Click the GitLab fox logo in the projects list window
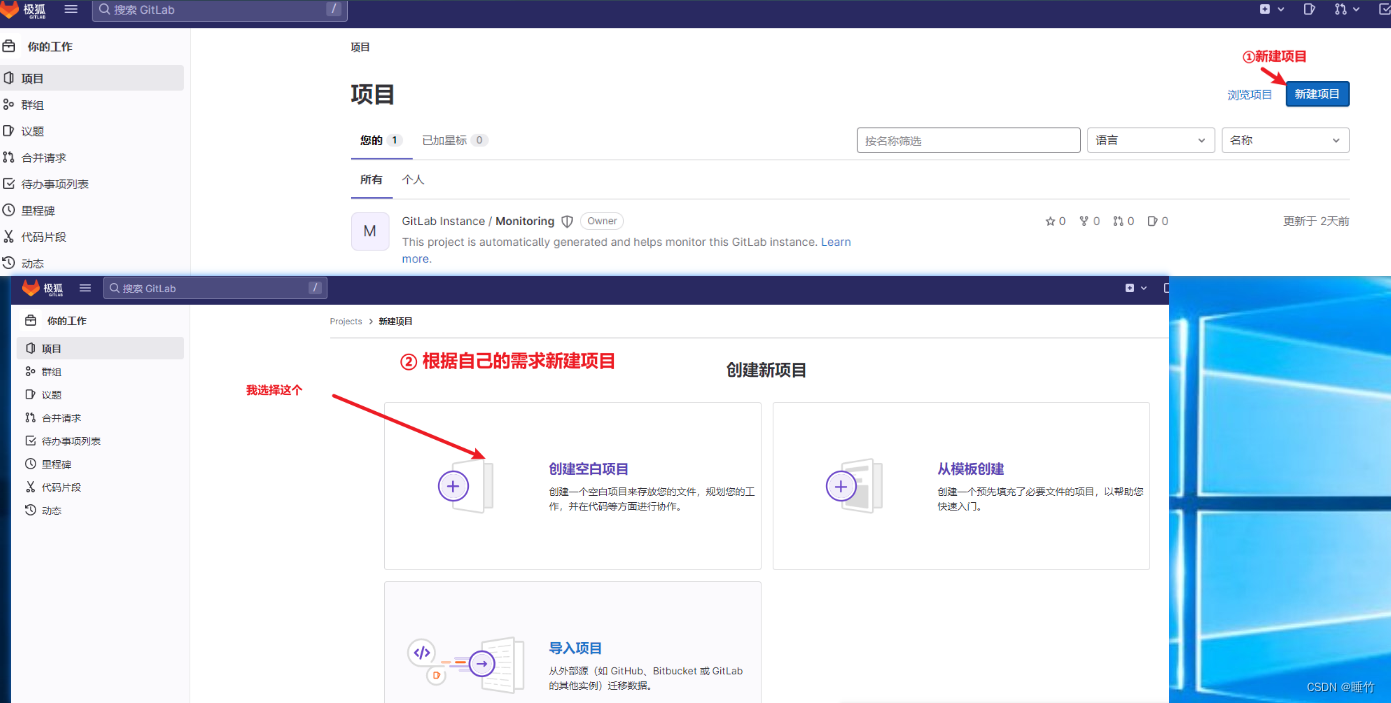The height and width of the screenshot is (703, 1391). pyautogui.click(x=10, y=9)
